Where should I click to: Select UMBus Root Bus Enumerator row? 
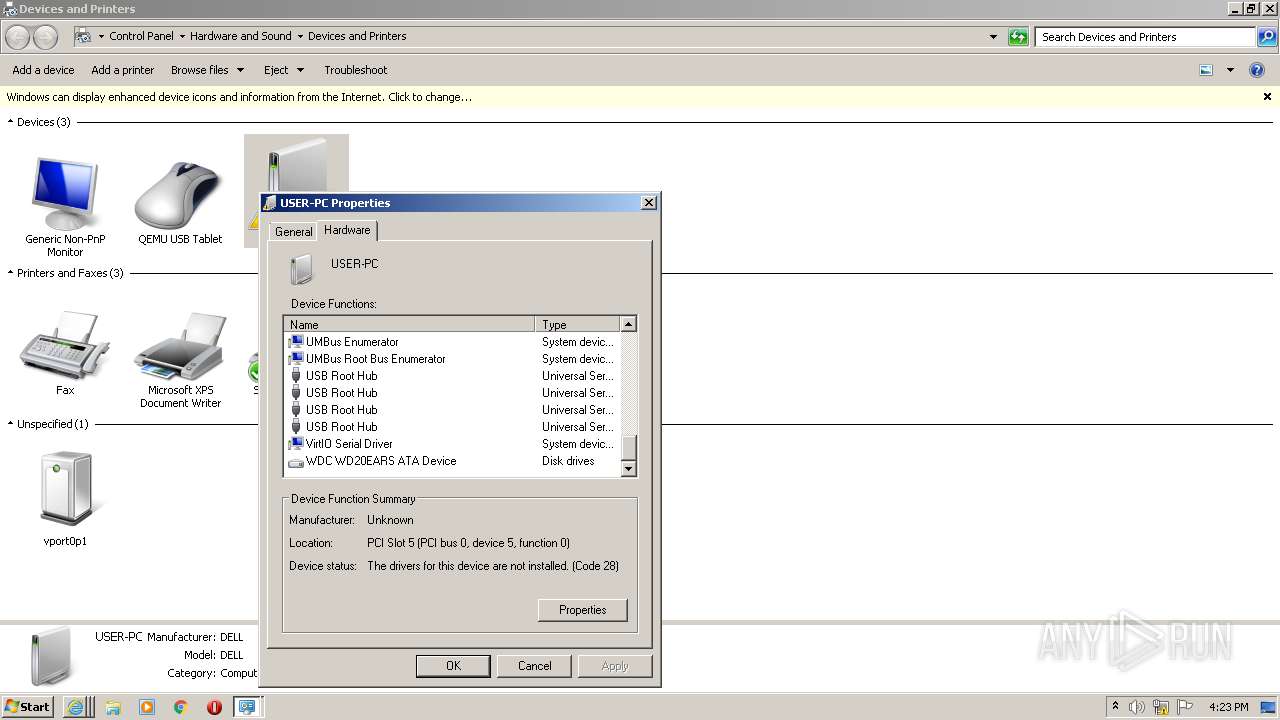[x=453, y=359]
